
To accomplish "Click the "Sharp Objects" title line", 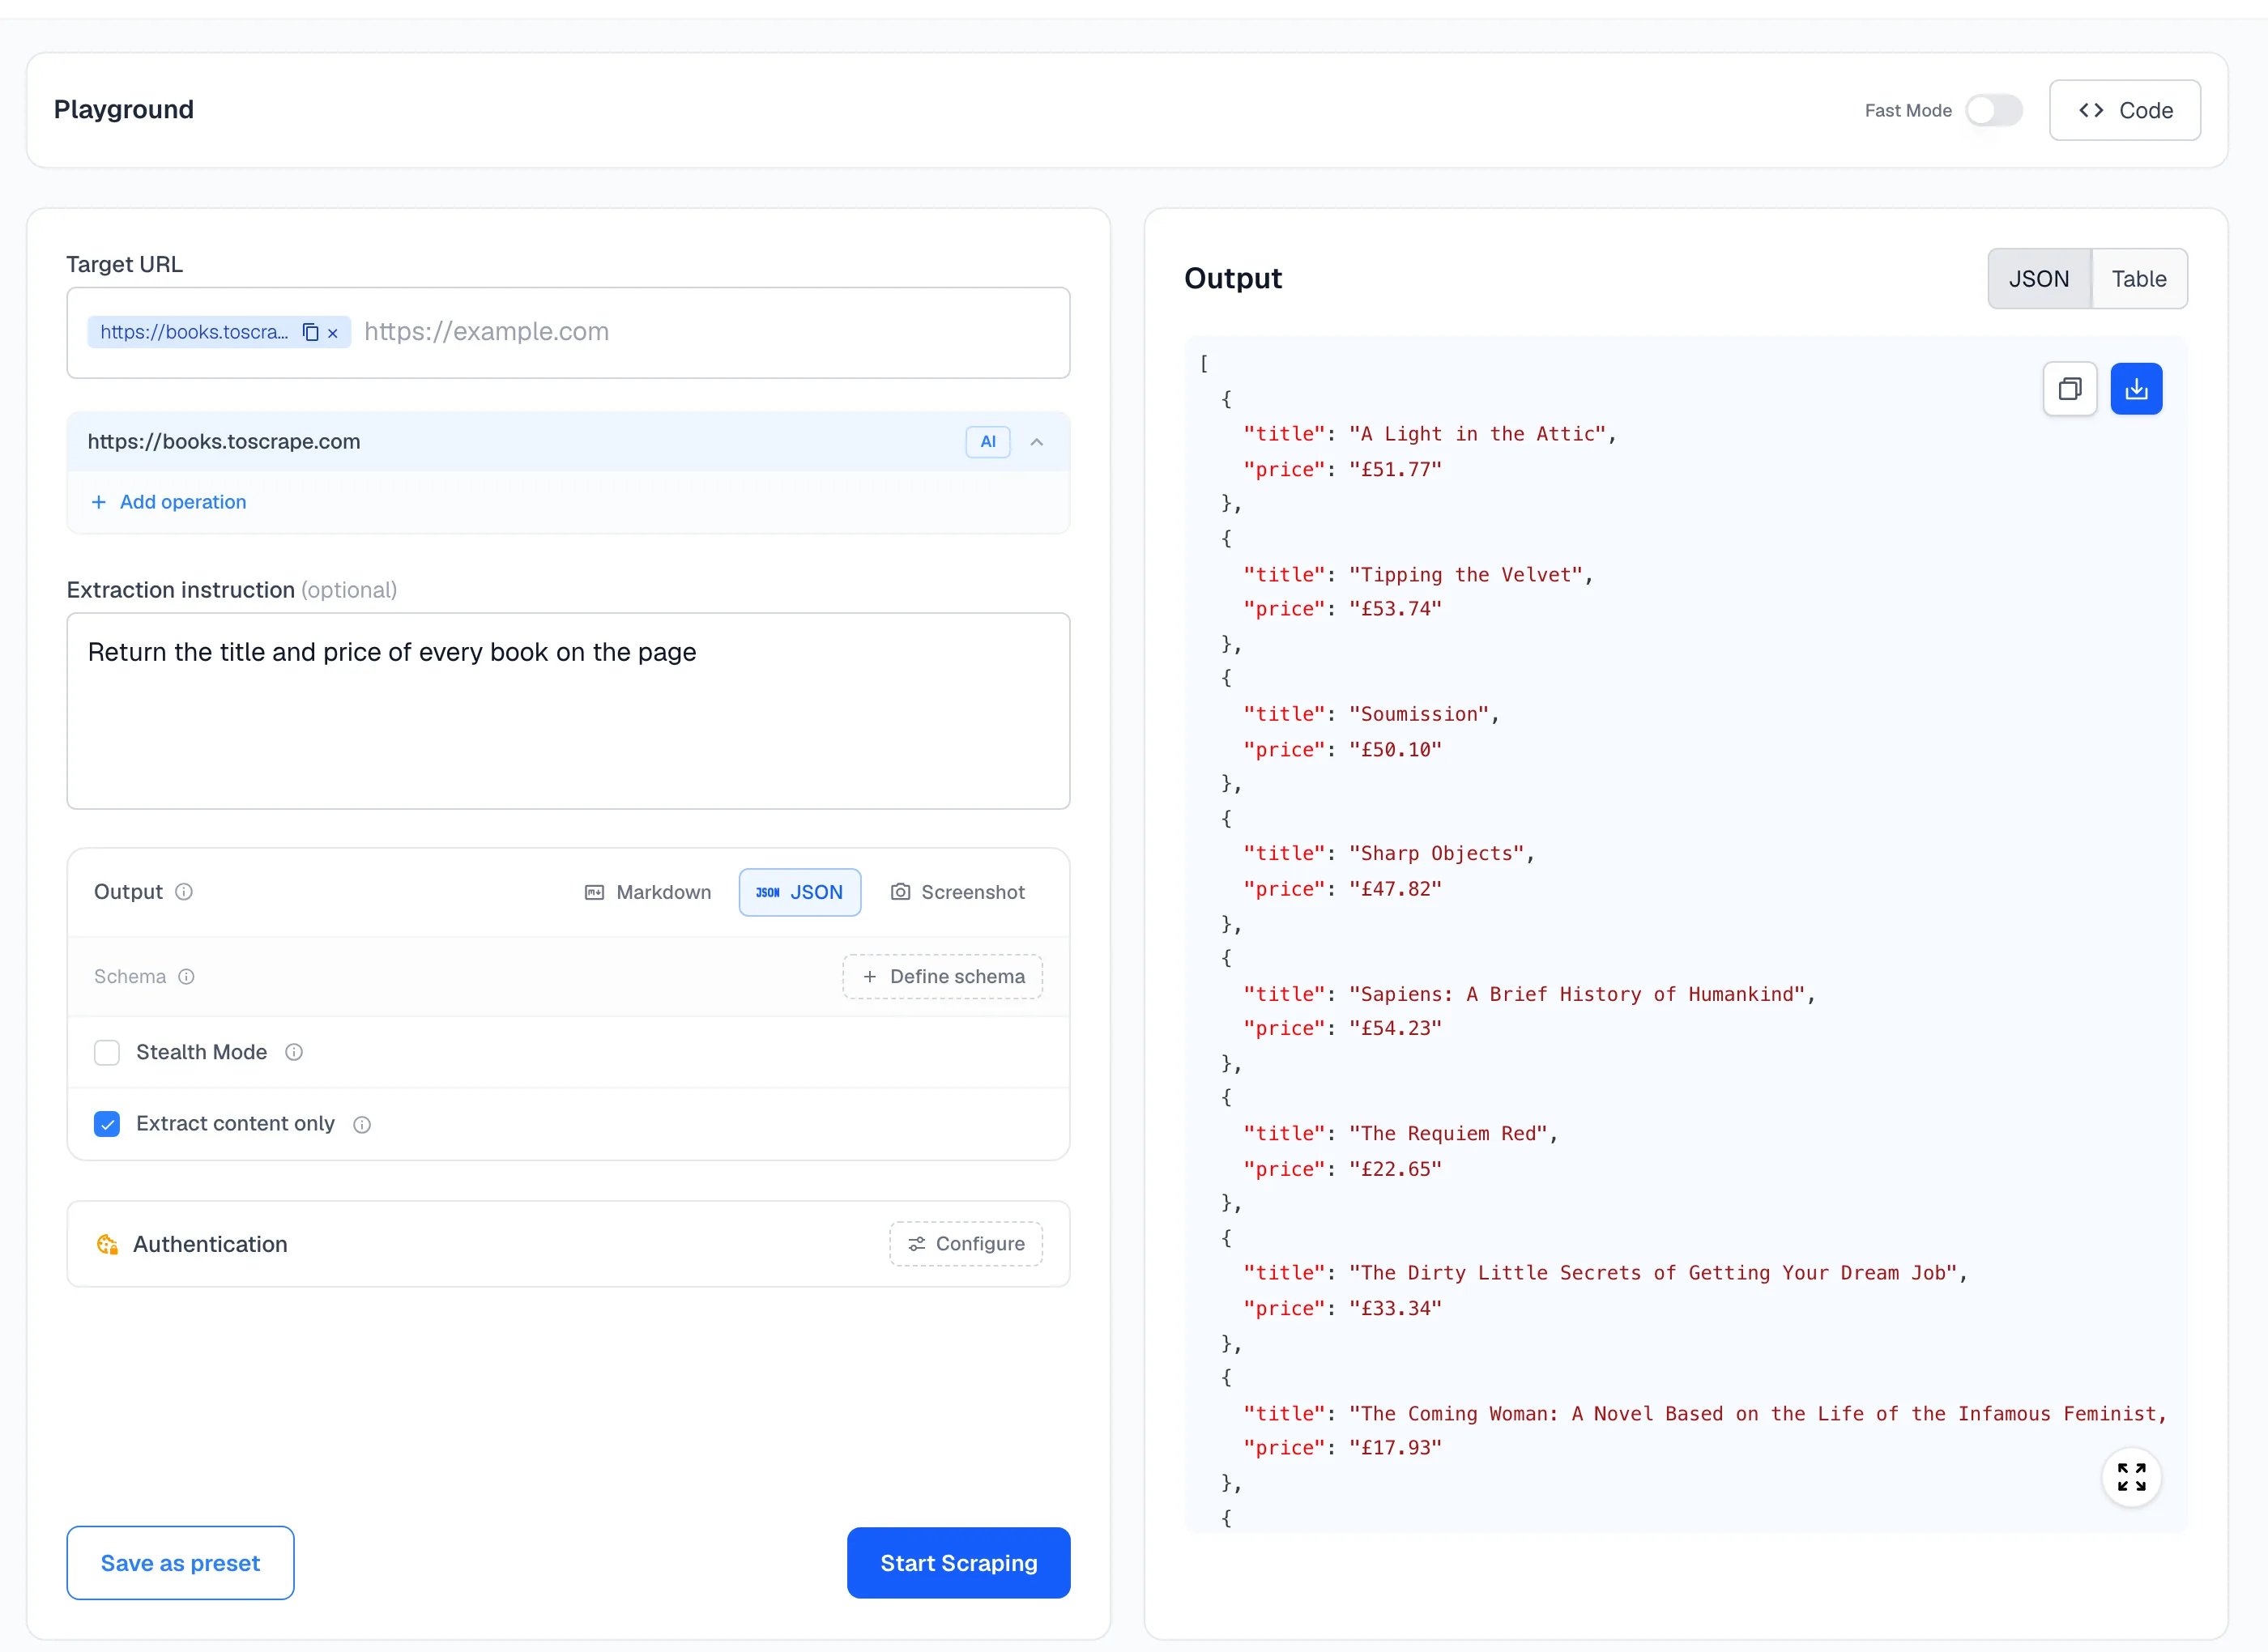I will [1388, 853].
